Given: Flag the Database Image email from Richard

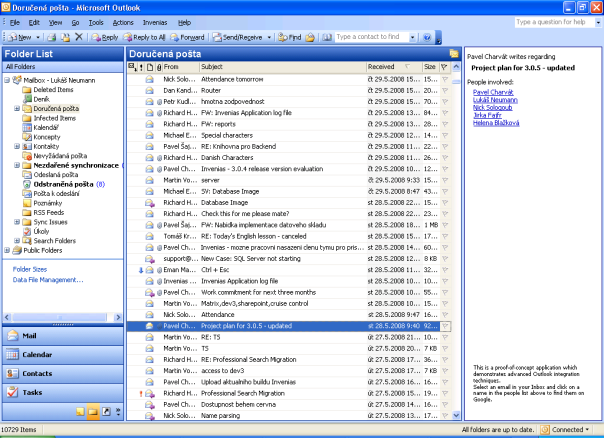Looking at the screenshot, I should 445,203.
